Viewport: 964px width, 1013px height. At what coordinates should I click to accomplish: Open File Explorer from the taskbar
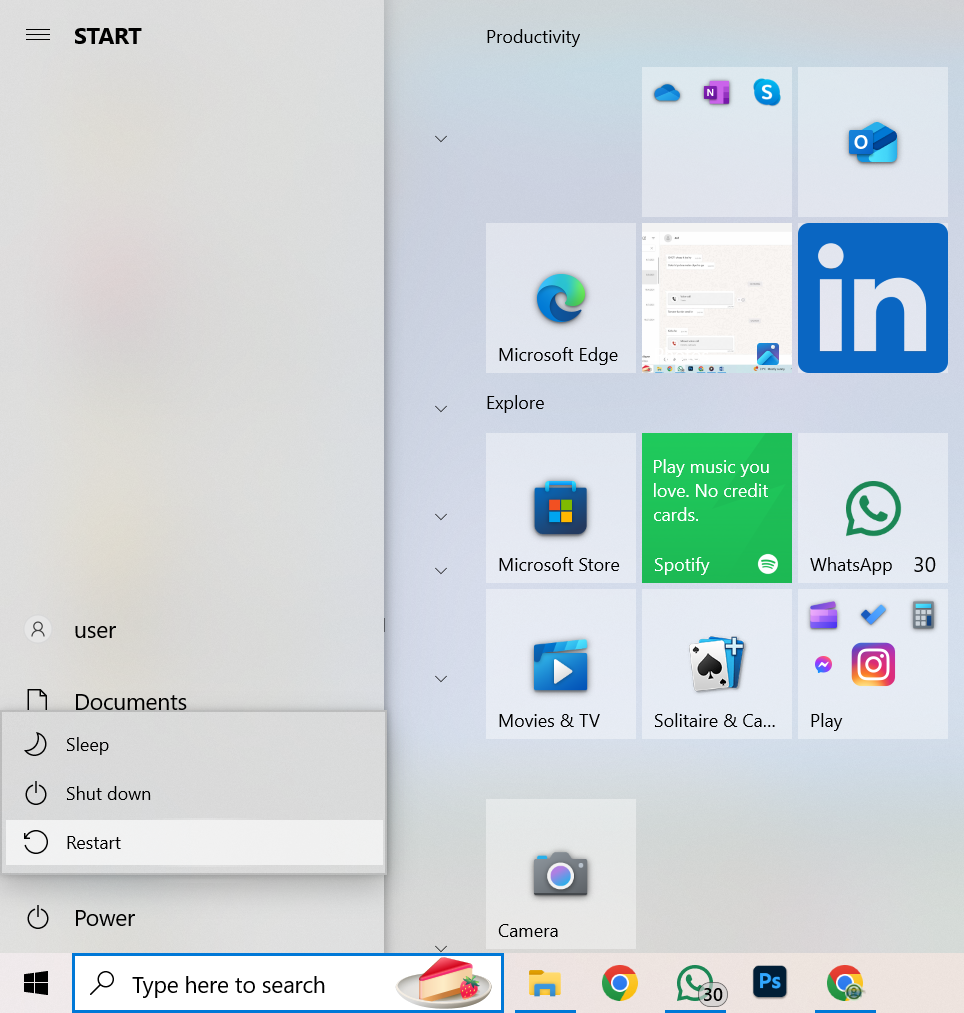[x=545, y=983]
